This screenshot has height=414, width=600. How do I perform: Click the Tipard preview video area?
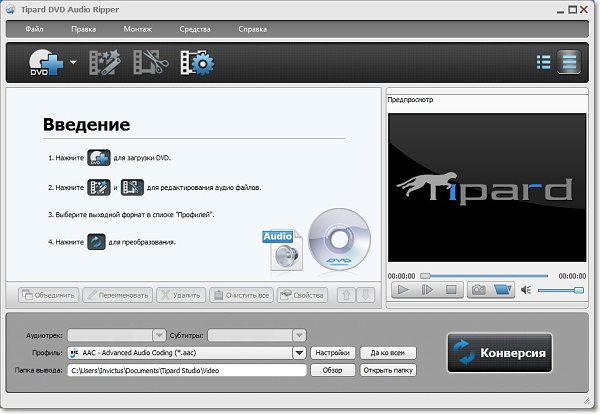pyautogui.click(x=487, y=187)
